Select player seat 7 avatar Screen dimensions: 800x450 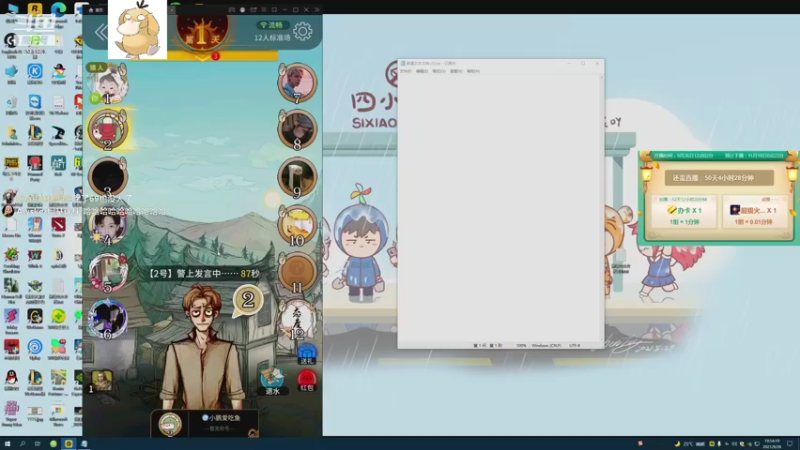coord(297,83)
